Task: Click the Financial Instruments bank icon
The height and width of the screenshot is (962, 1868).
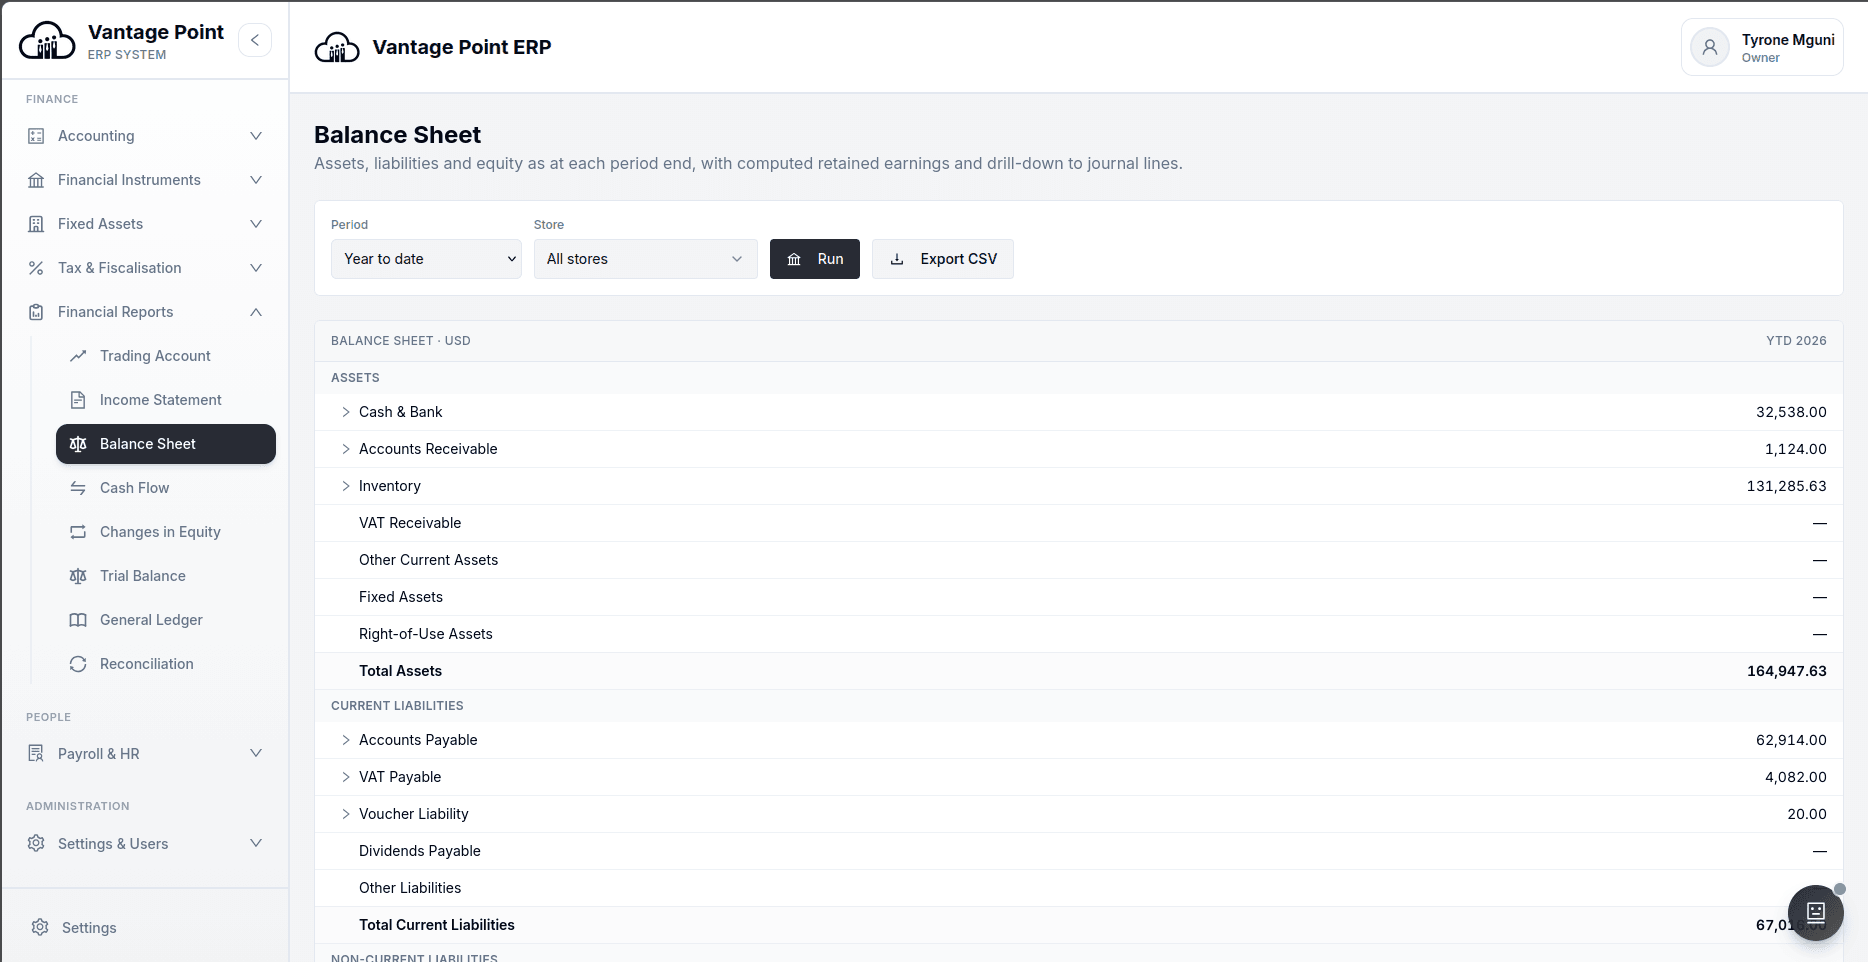Action: (x=36, y=180)
